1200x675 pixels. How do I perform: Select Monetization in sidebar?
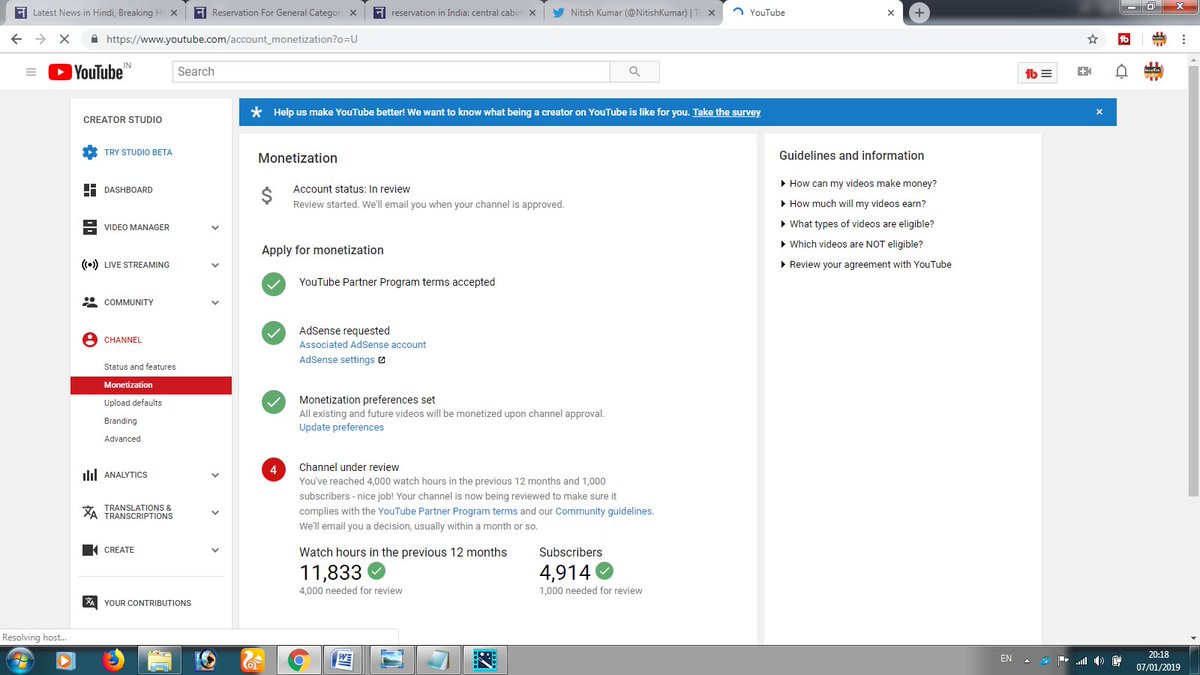pyautogui.click(x=151, y=385)
